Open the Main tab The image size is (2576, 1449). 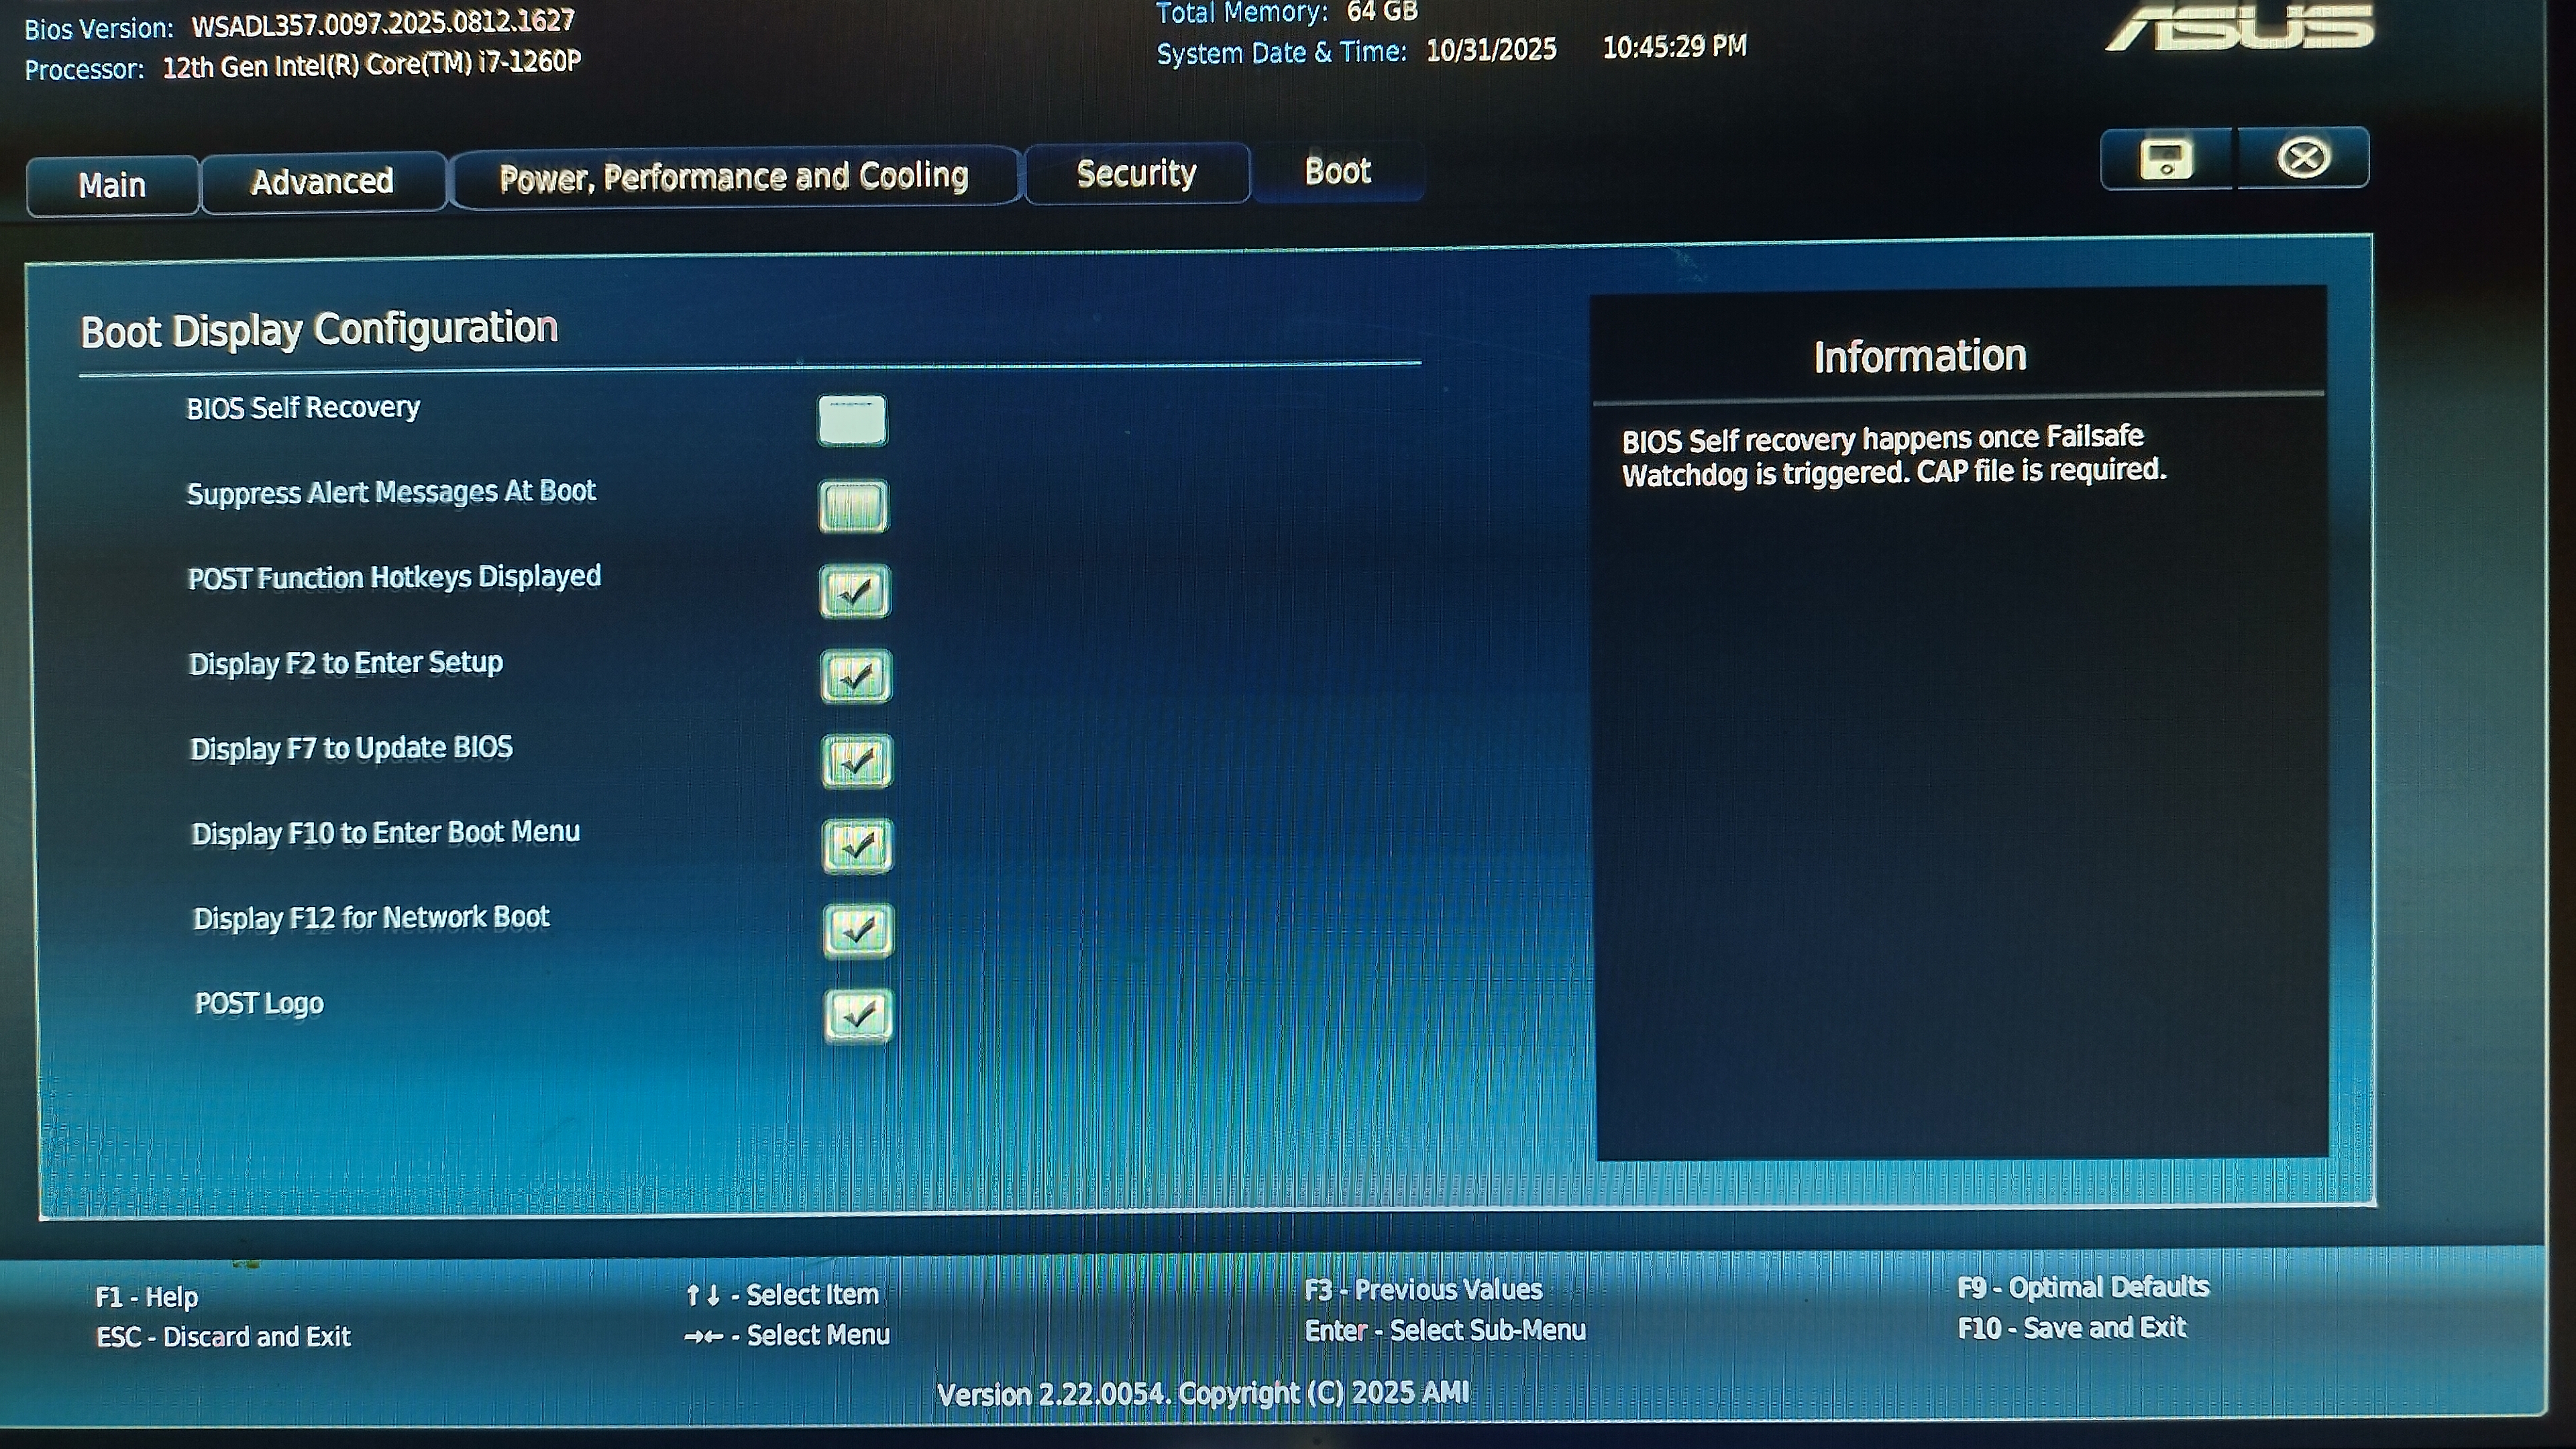coord(112,186)
